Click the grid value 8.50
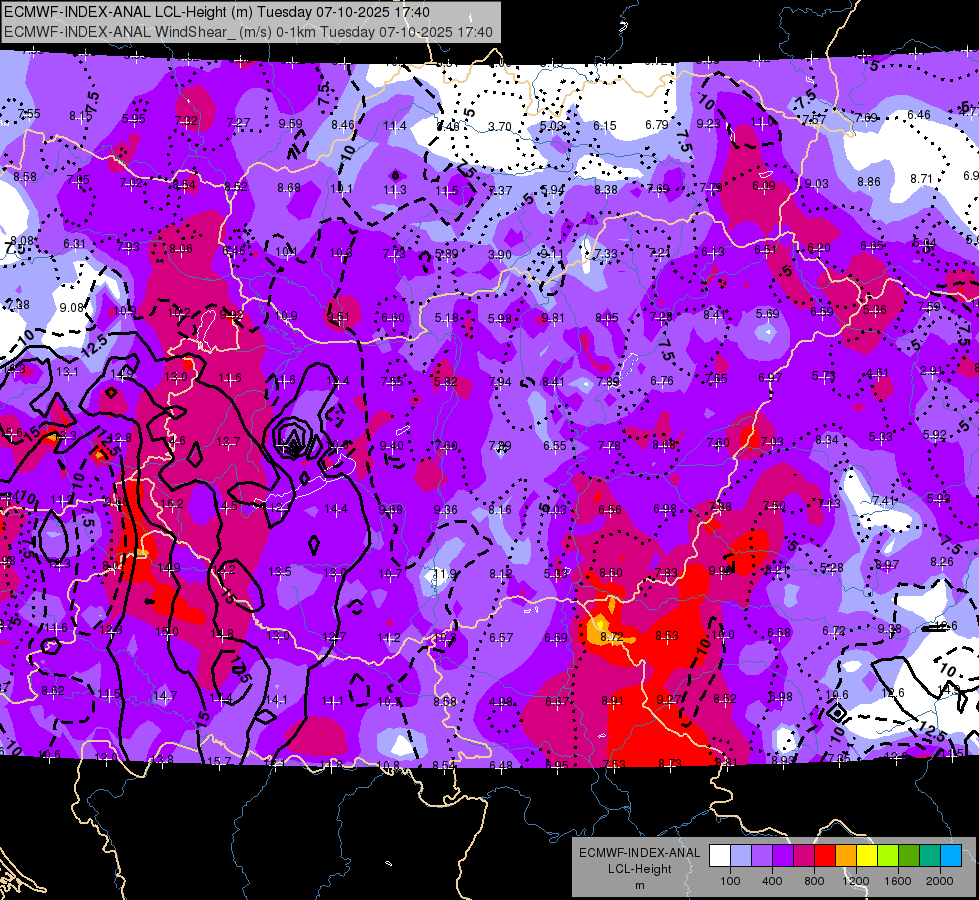Image resolution: width=979 pixels, height=900 pixels. point(611,573)
